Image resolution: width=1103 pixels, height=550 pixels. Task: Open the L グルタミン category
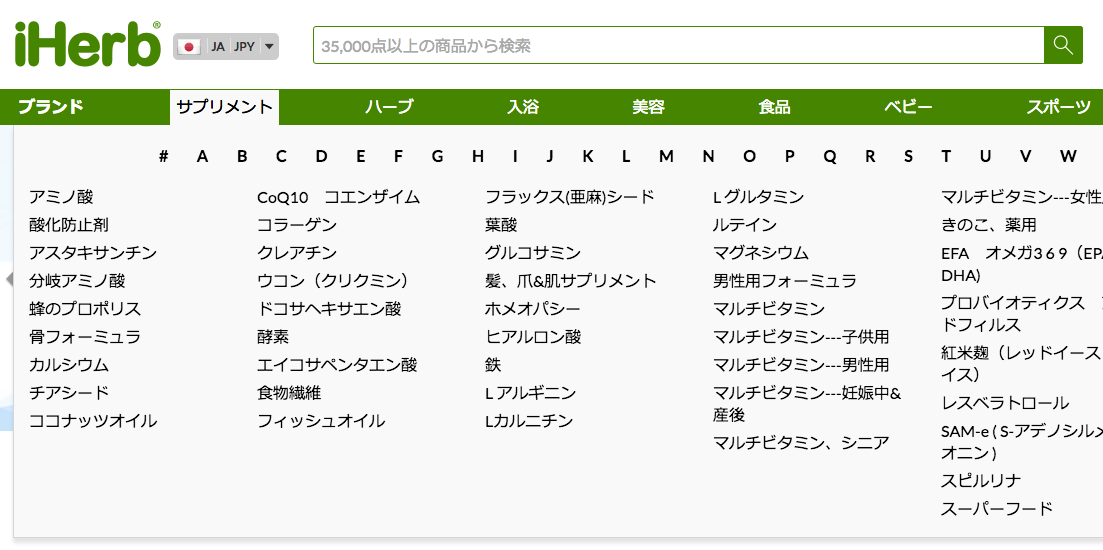tap(758, 197)
